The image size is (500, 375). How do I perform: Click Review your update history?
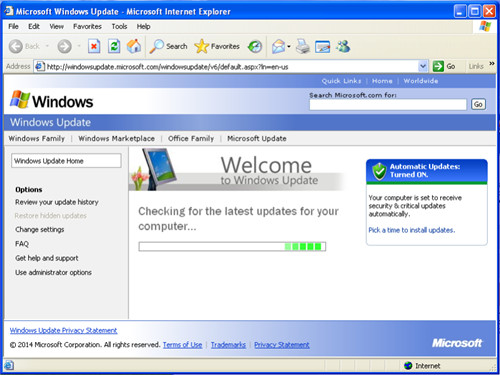coord(57,202)
